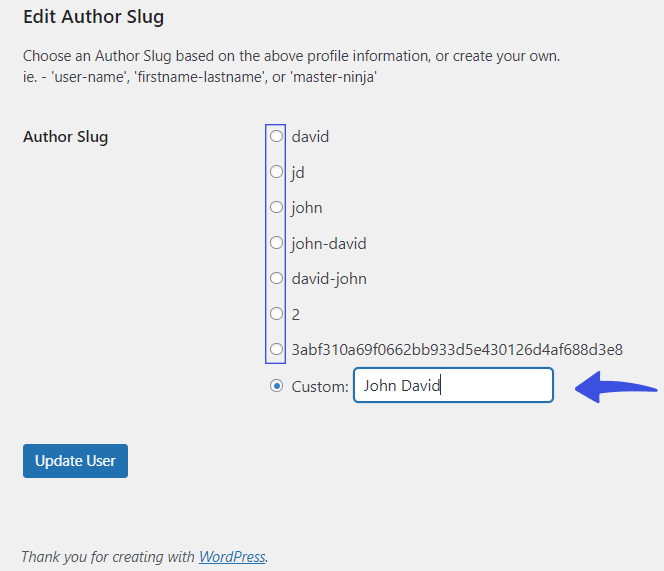Image resolution: width=664 pixels, height=571 pixels.
Task: Select the radio button beside 'david'
Action: click(277, 136)
